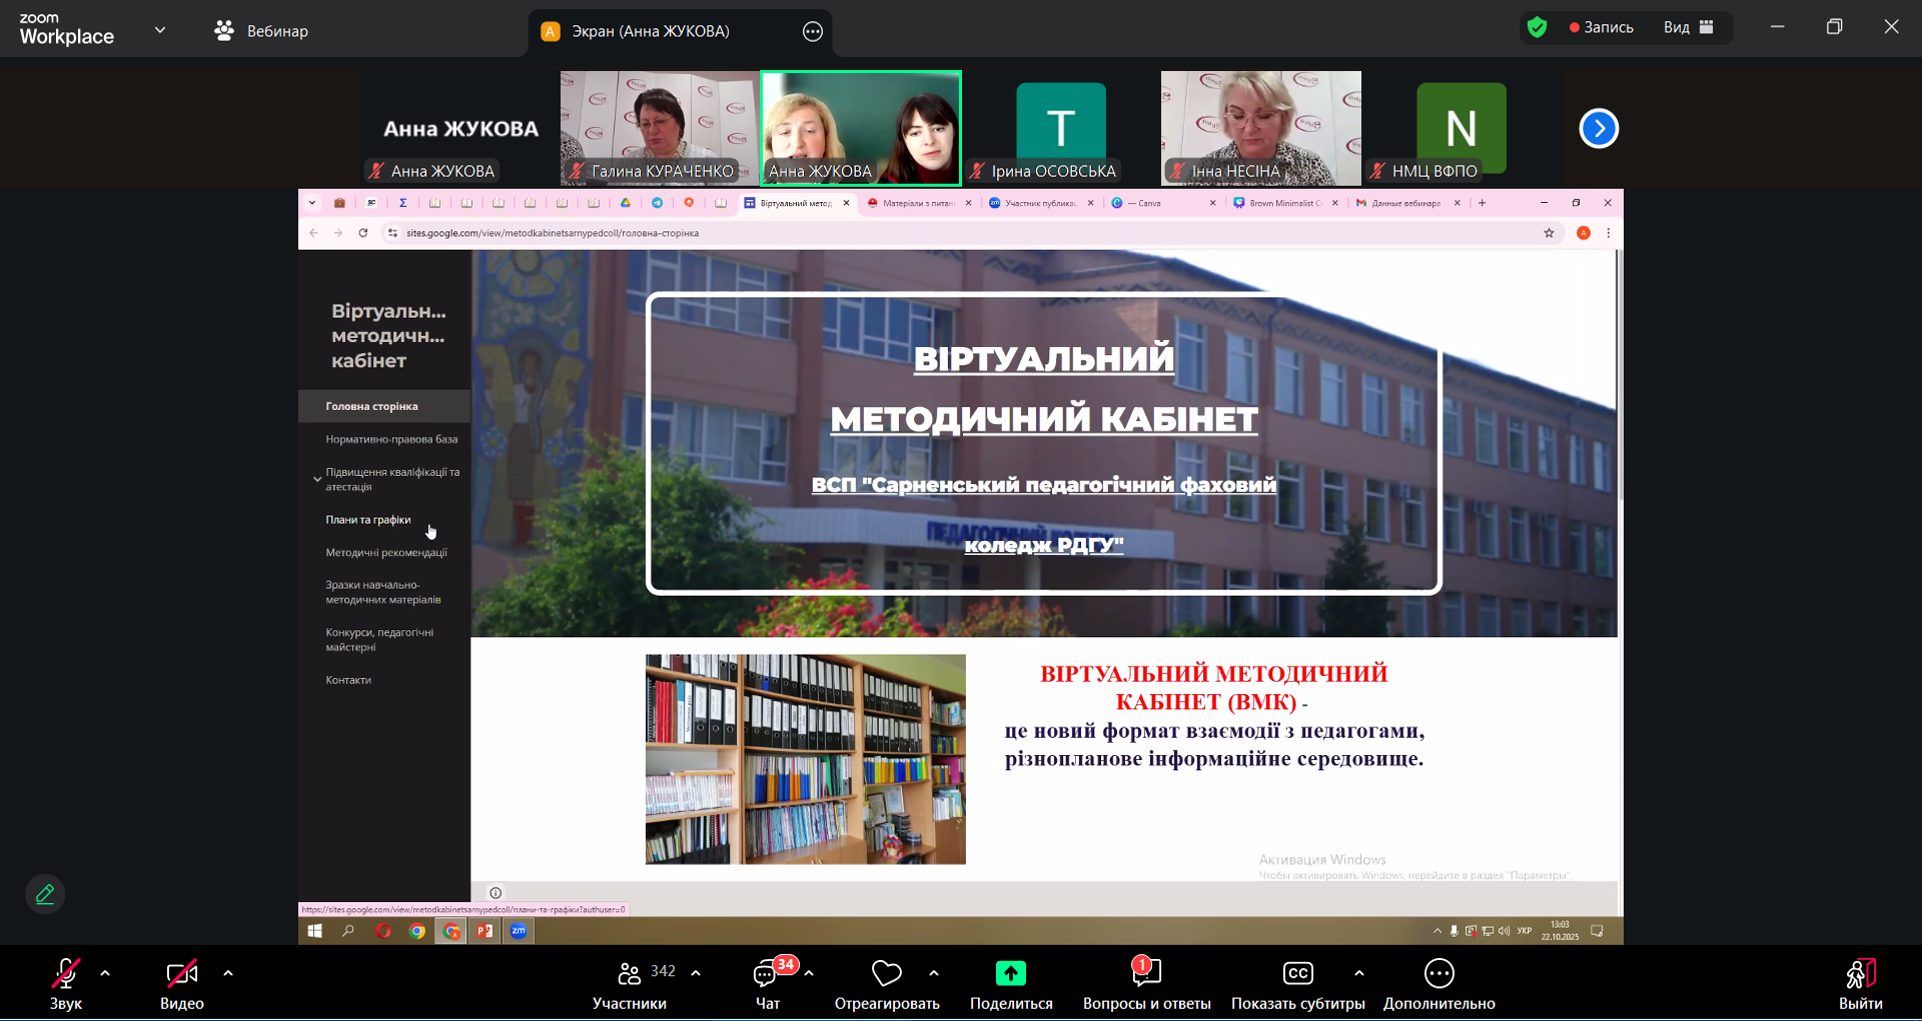This screenshot has height=1021, width=1922.
Task: Open screen share options for Анна ЖУКОВА
Action: coord(813,32)
